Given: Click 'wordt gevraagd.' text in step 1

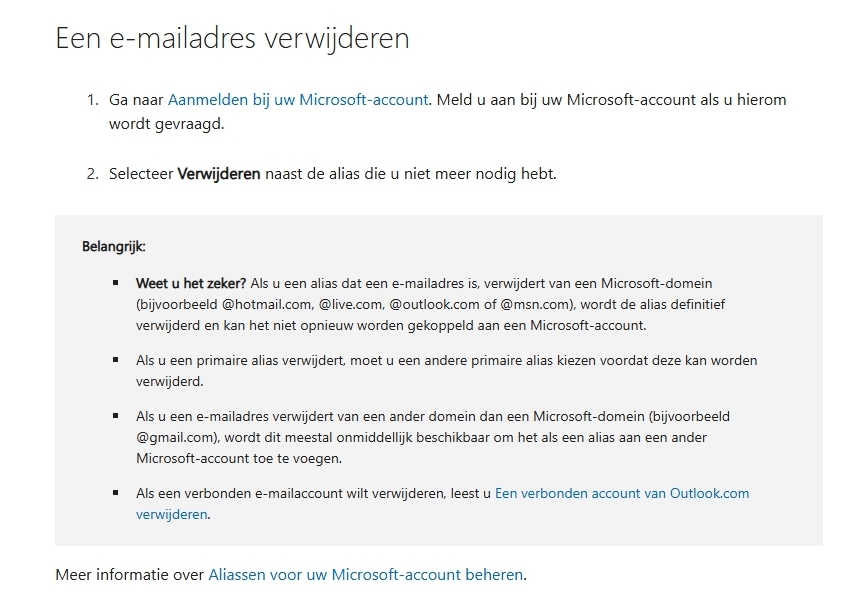Looking at the screenshot, I should coord(166,125).
